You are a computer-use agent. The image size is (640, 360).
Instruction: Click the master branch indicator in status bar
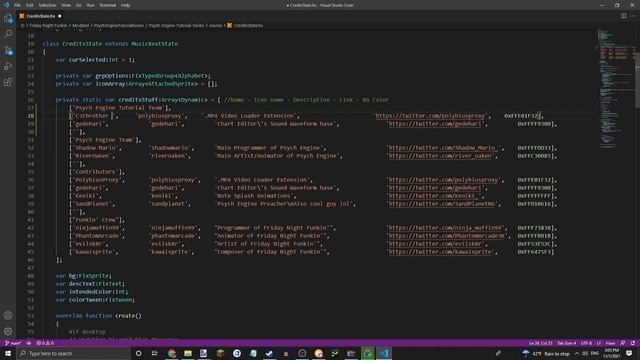coord(13,343)
